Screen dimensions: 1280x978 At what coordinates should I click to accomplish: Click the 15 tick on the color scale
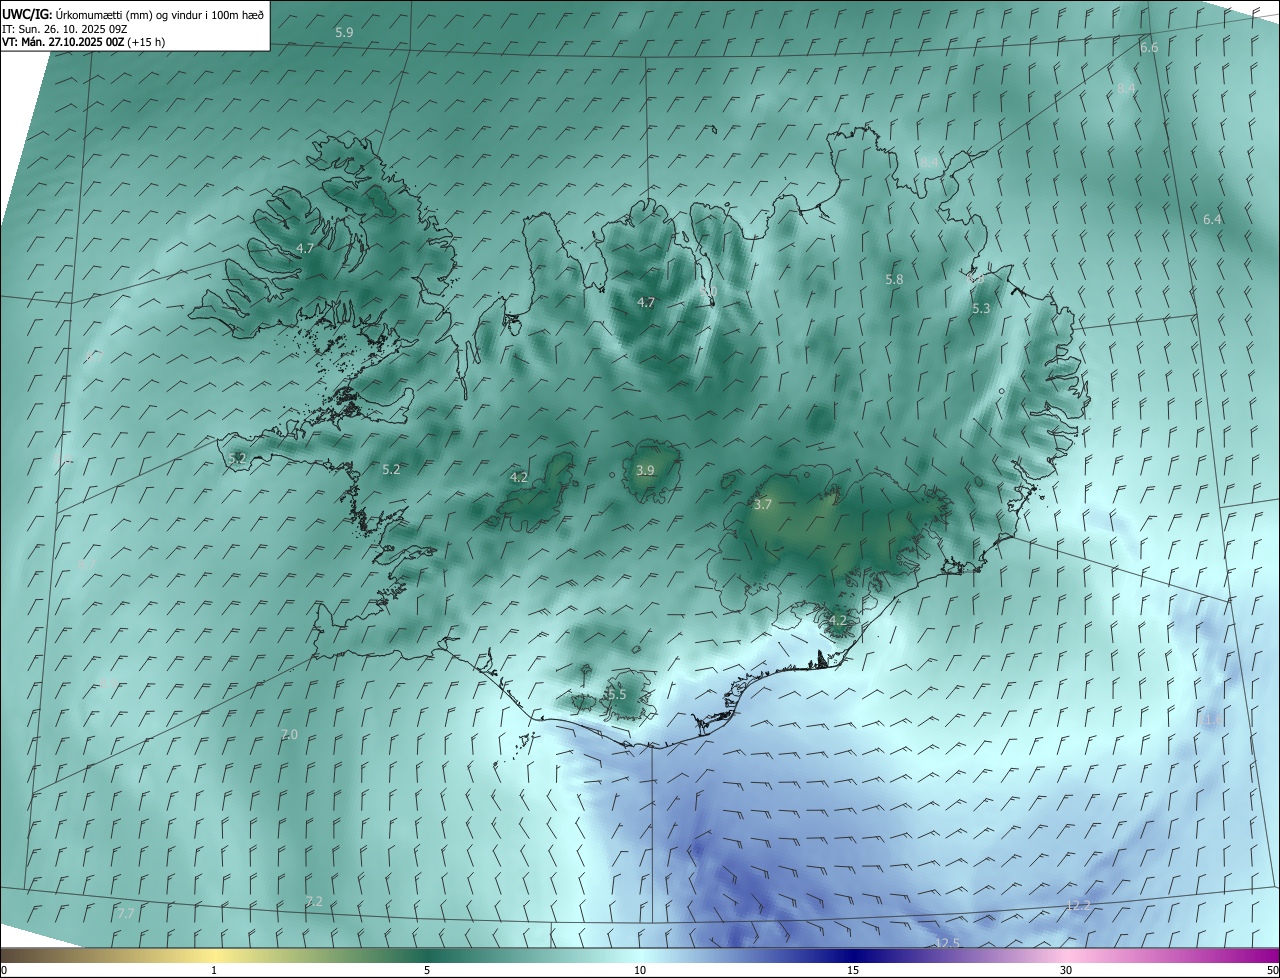coord(853,970)
